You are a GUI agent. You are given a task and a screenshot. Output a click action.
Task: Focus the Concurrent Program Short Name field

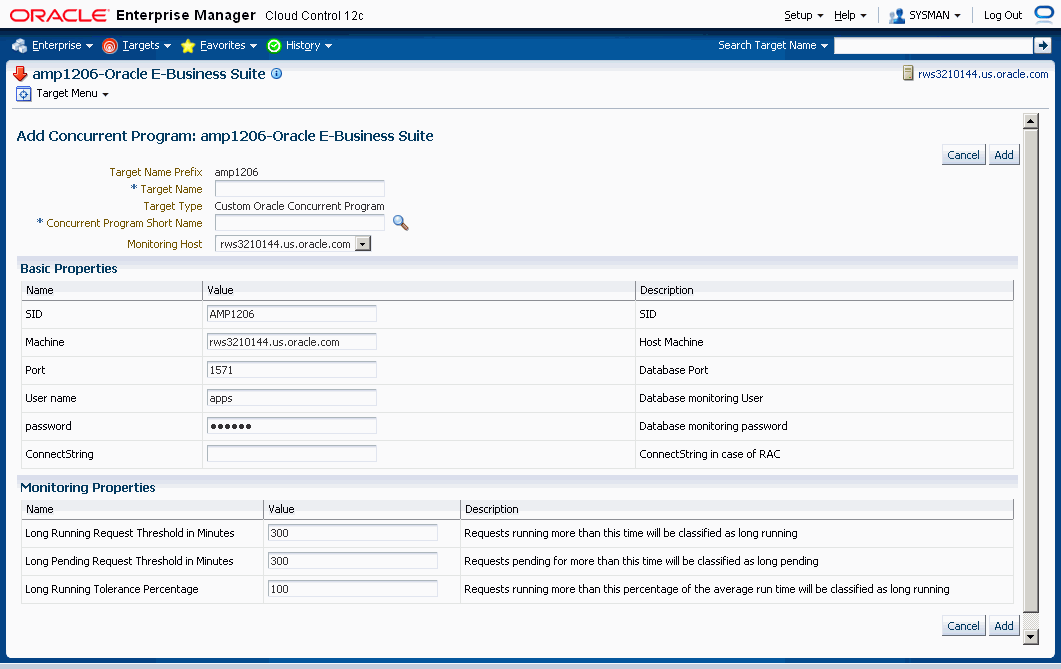pos(300,223)
